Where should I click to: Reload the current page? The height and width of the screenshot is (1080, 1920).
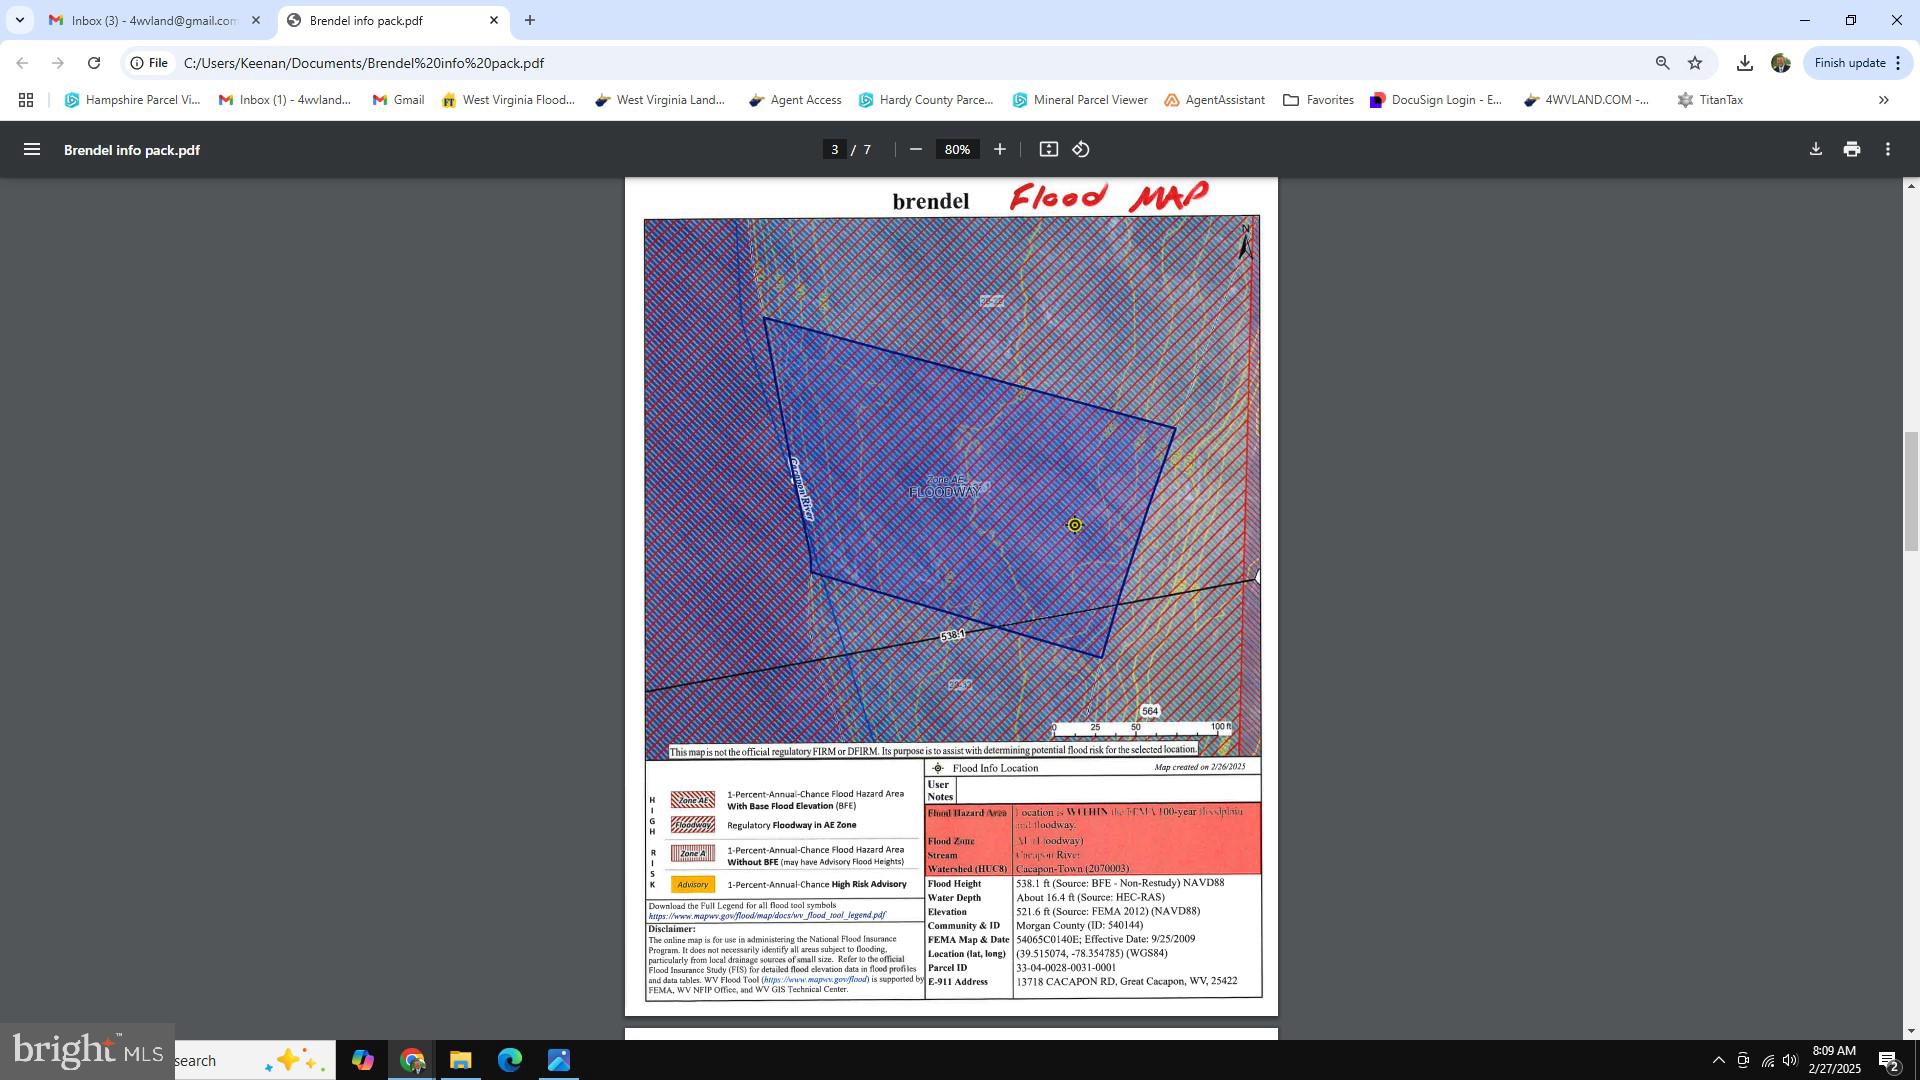point(94,63)
